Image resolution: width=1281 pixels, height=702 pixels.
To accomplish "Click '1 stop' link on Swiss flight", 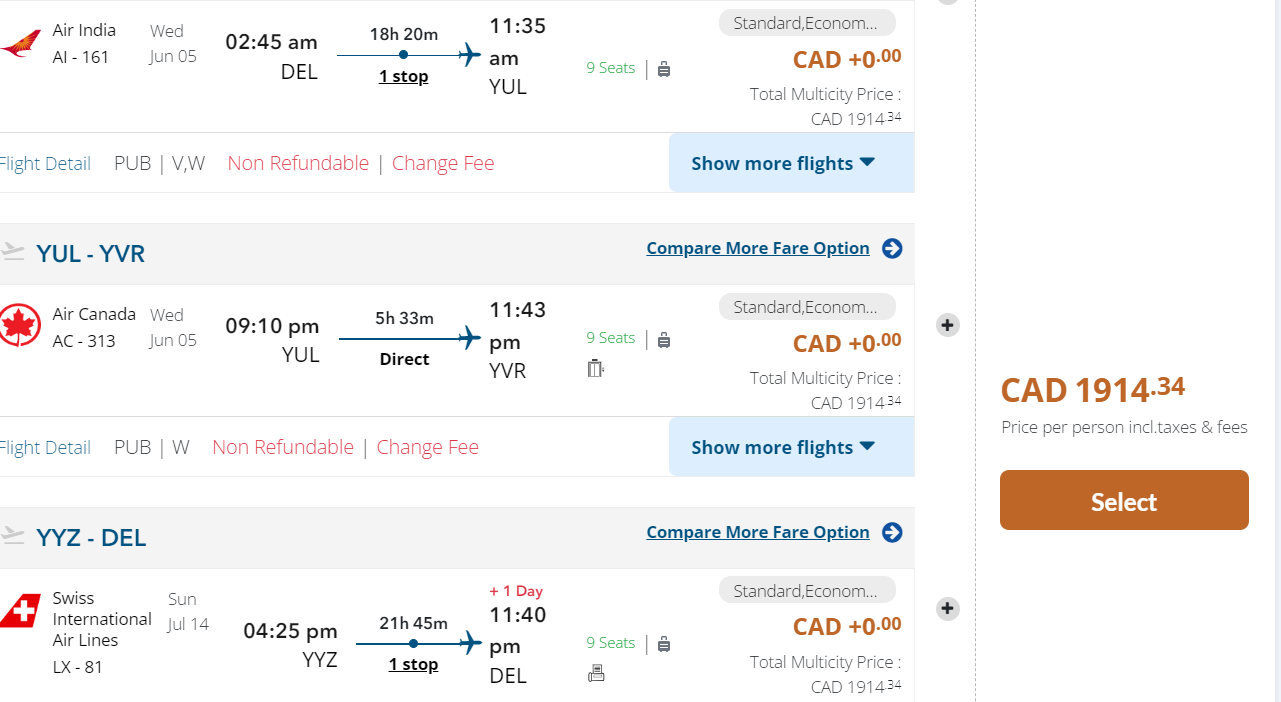I will click(x=413, y=664).
